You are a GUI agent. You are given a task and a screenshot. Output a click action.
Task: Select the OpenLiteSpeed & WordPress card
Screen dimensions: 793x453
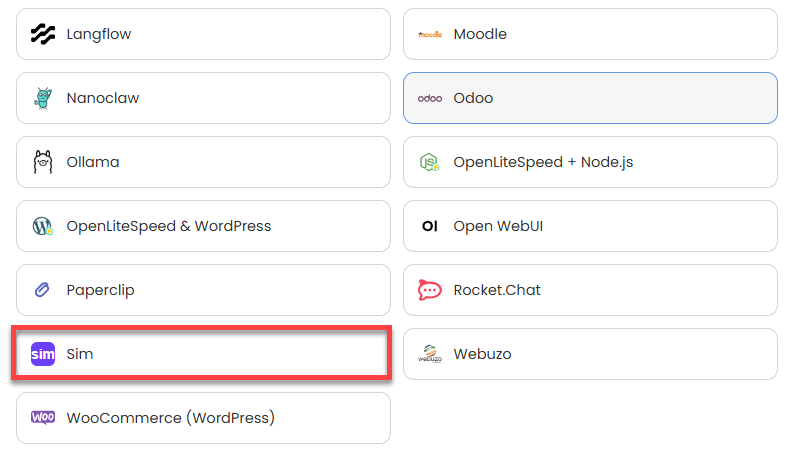coord(203,226)
